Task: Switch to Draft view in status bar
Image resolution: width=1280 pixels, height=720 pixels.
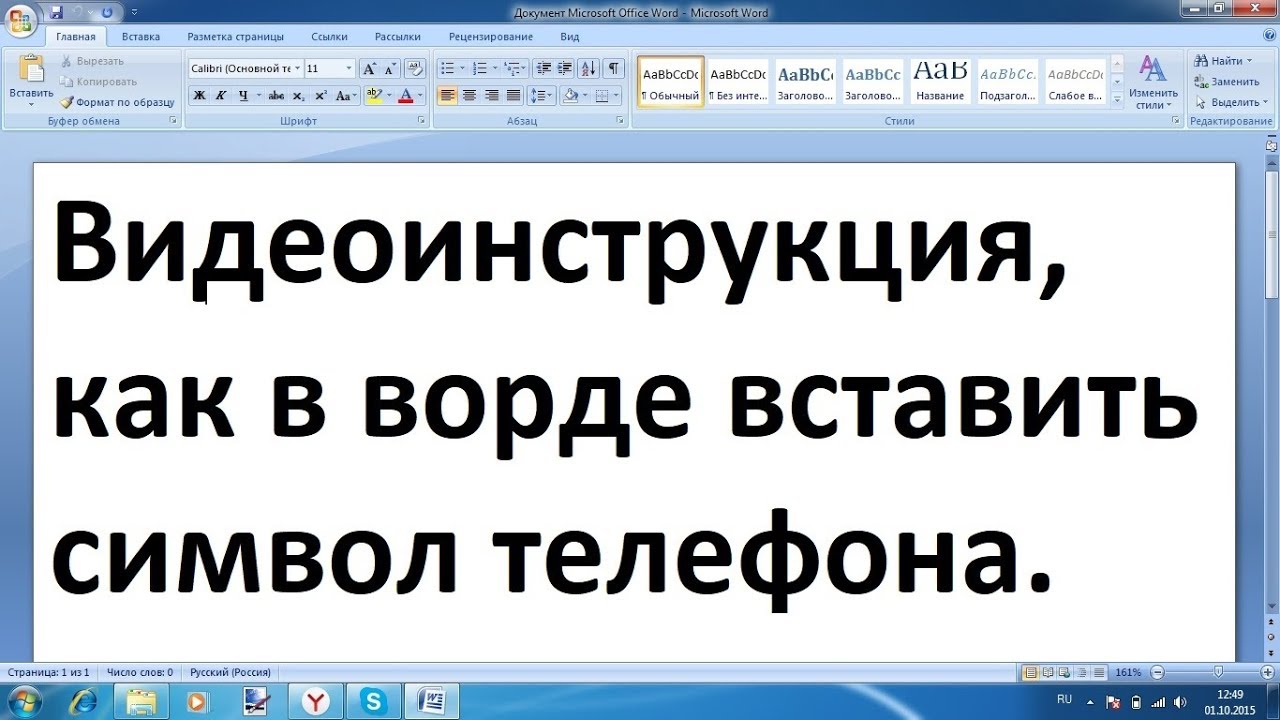Action: pos(1100,673)
